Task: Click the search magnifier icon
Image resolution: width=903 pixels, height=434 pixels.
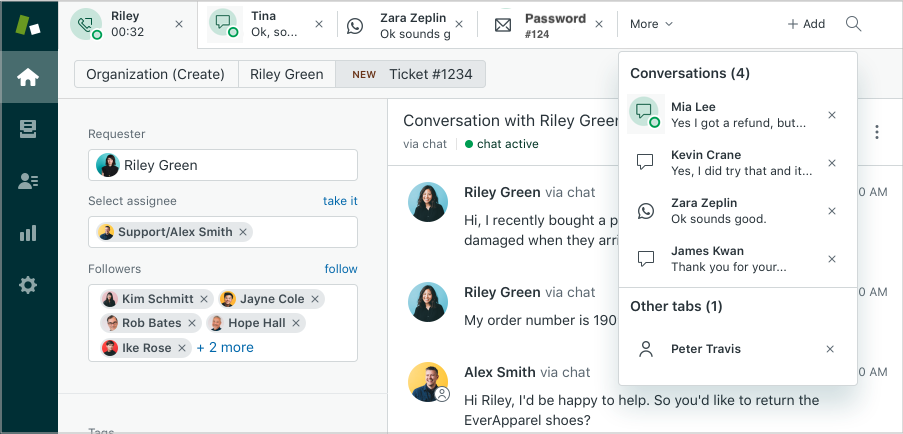Action: click(853, 24)
